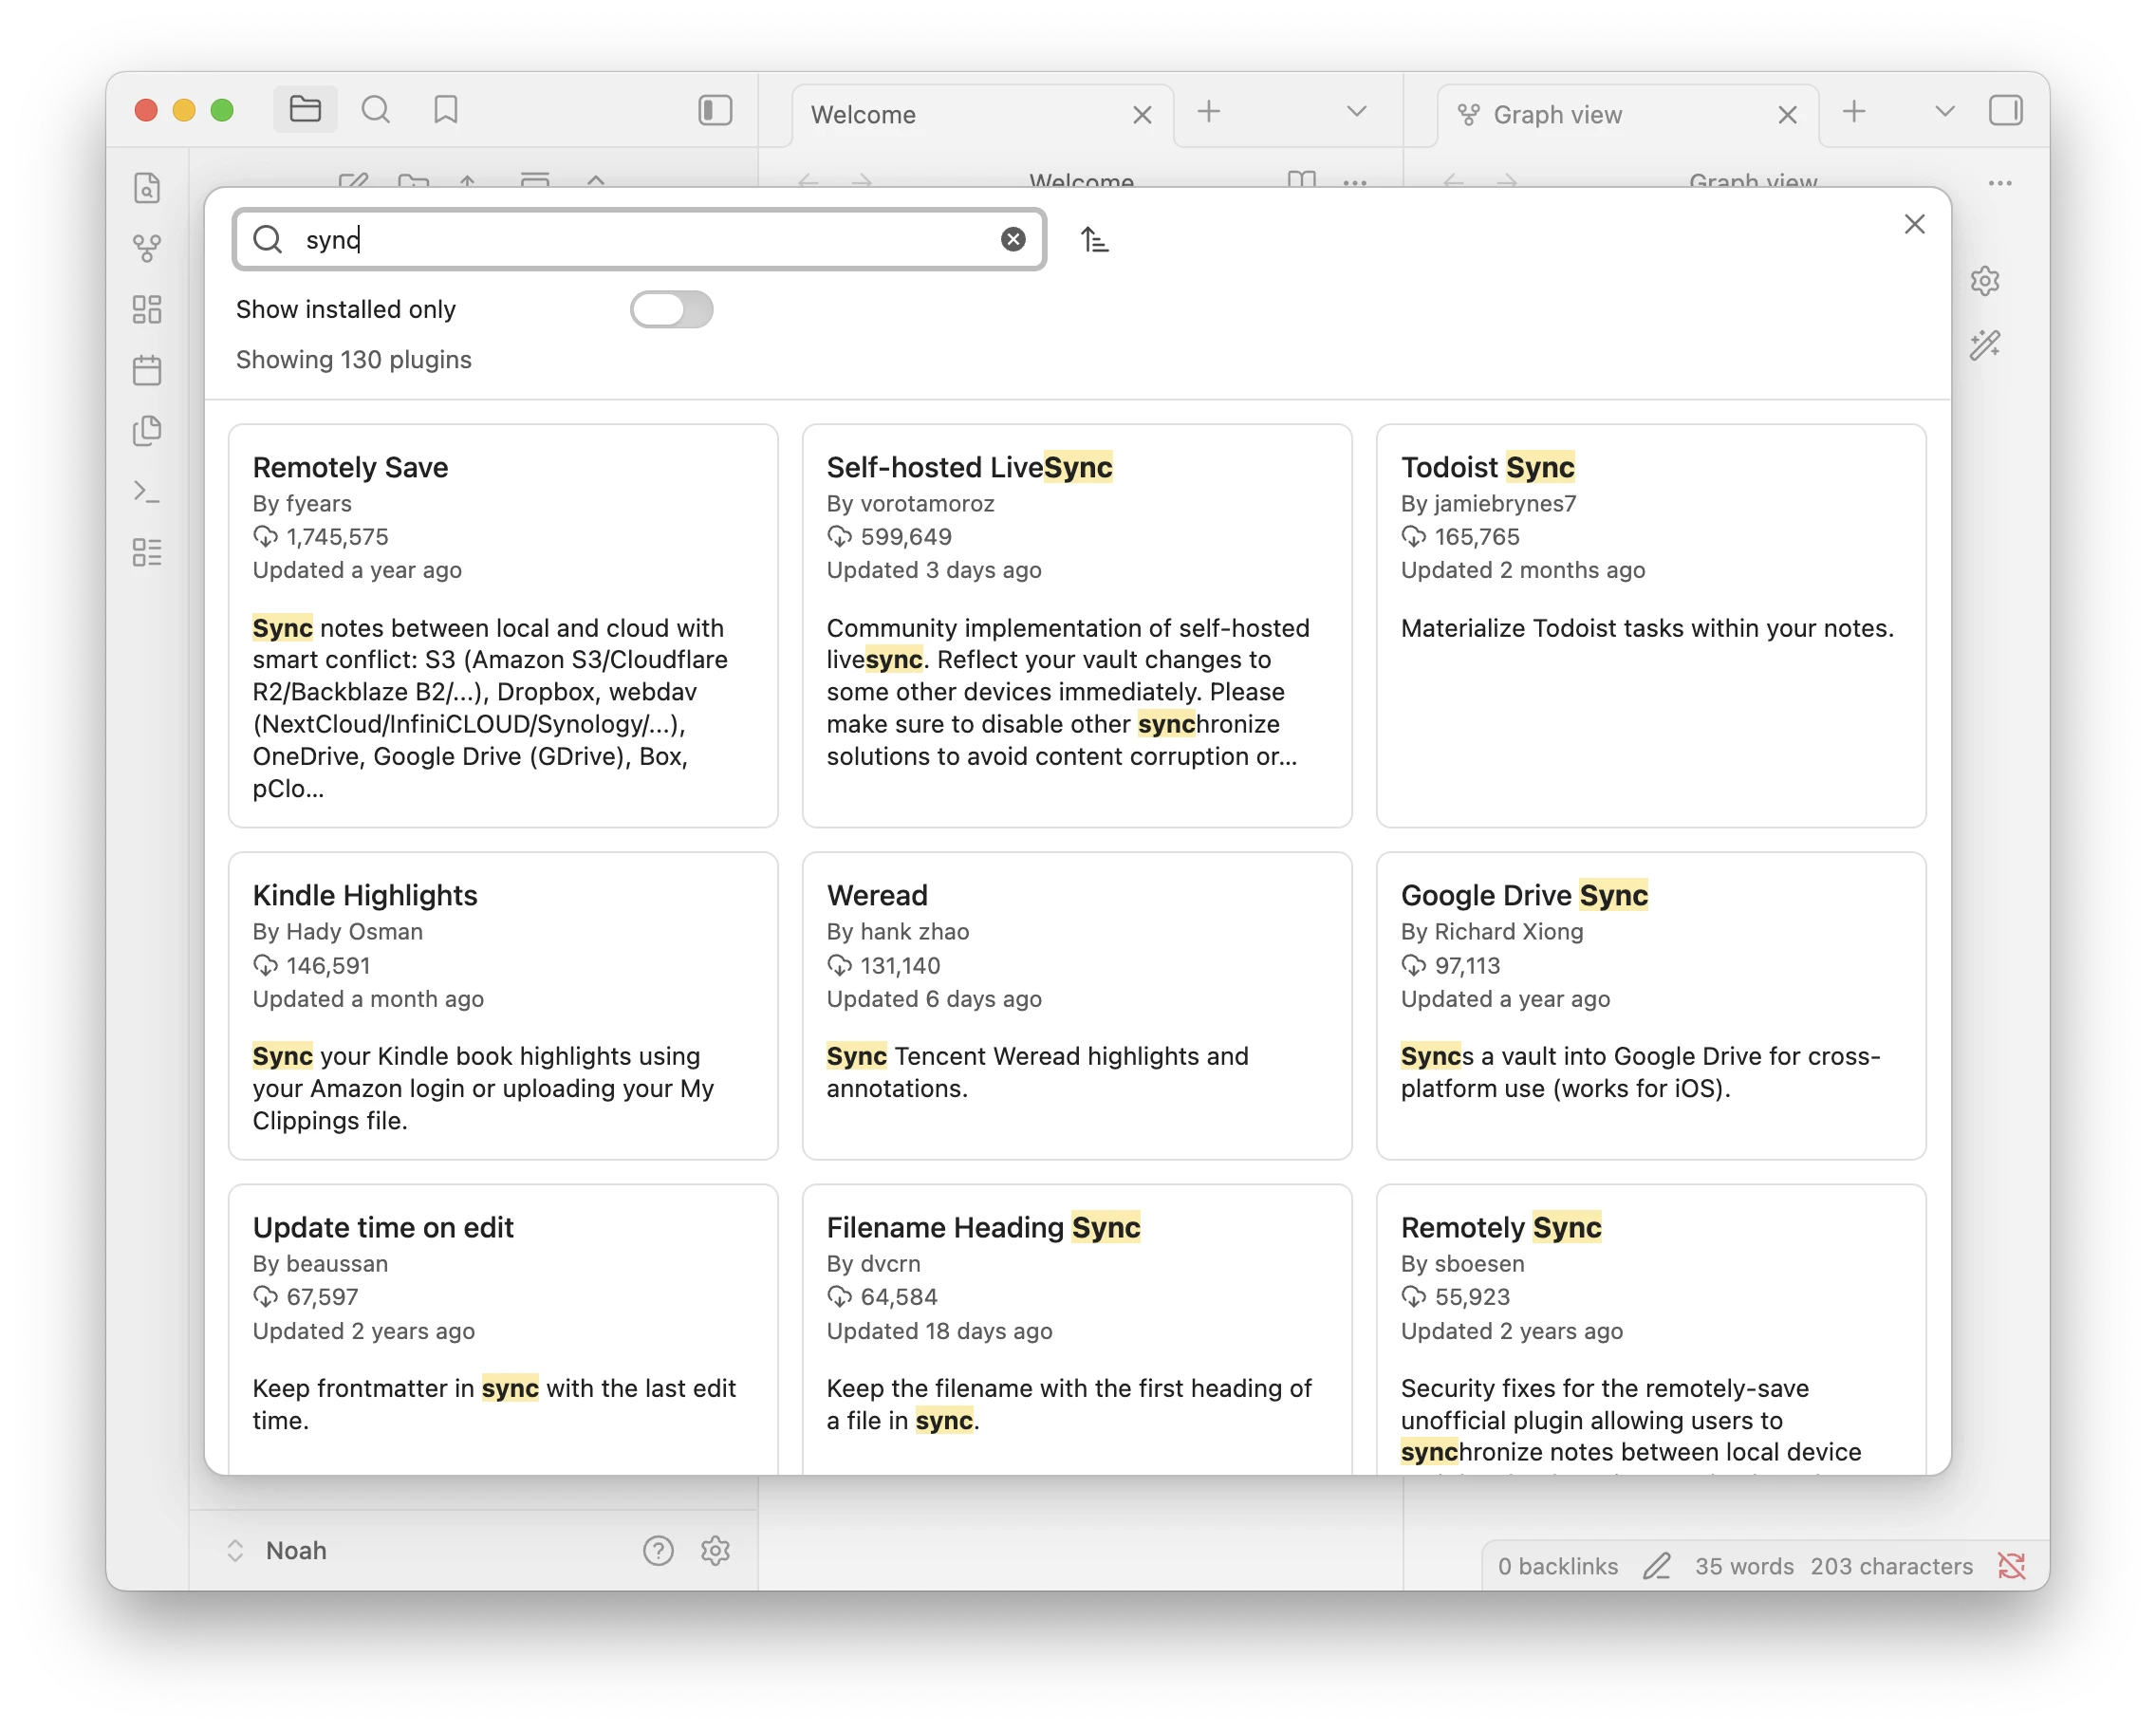Open the Weread plugin card
This screenshot has height=1731, width=2156.
(1077, 1006)
